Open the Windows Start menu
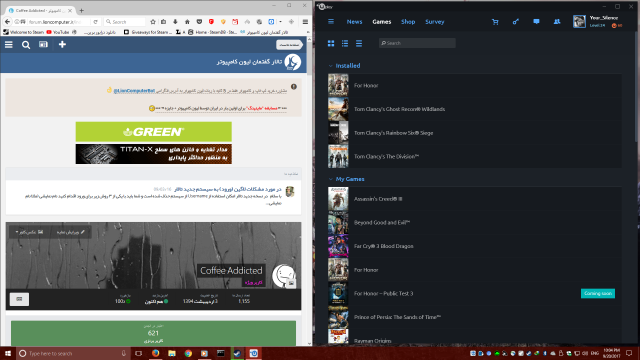 pyautogui.click(x=7, y=353)
